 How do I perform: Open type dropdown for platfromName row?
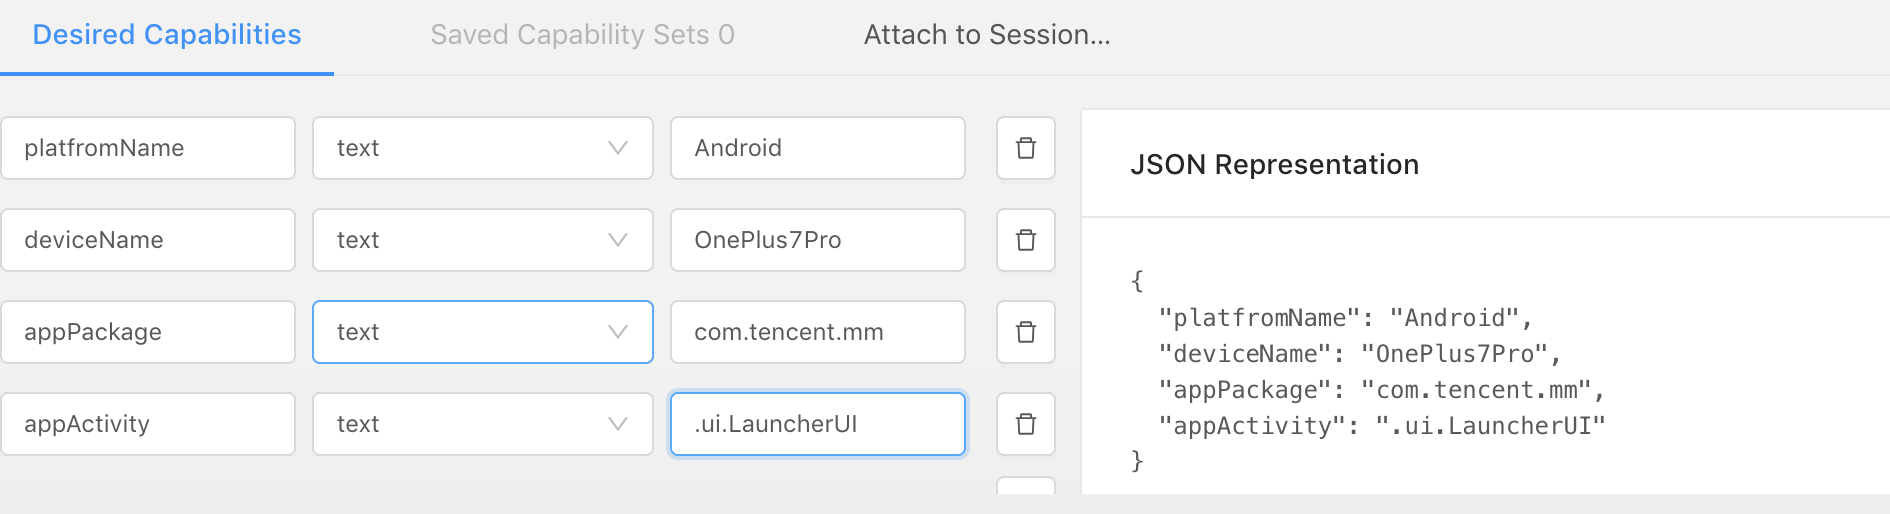click(482, 148)
